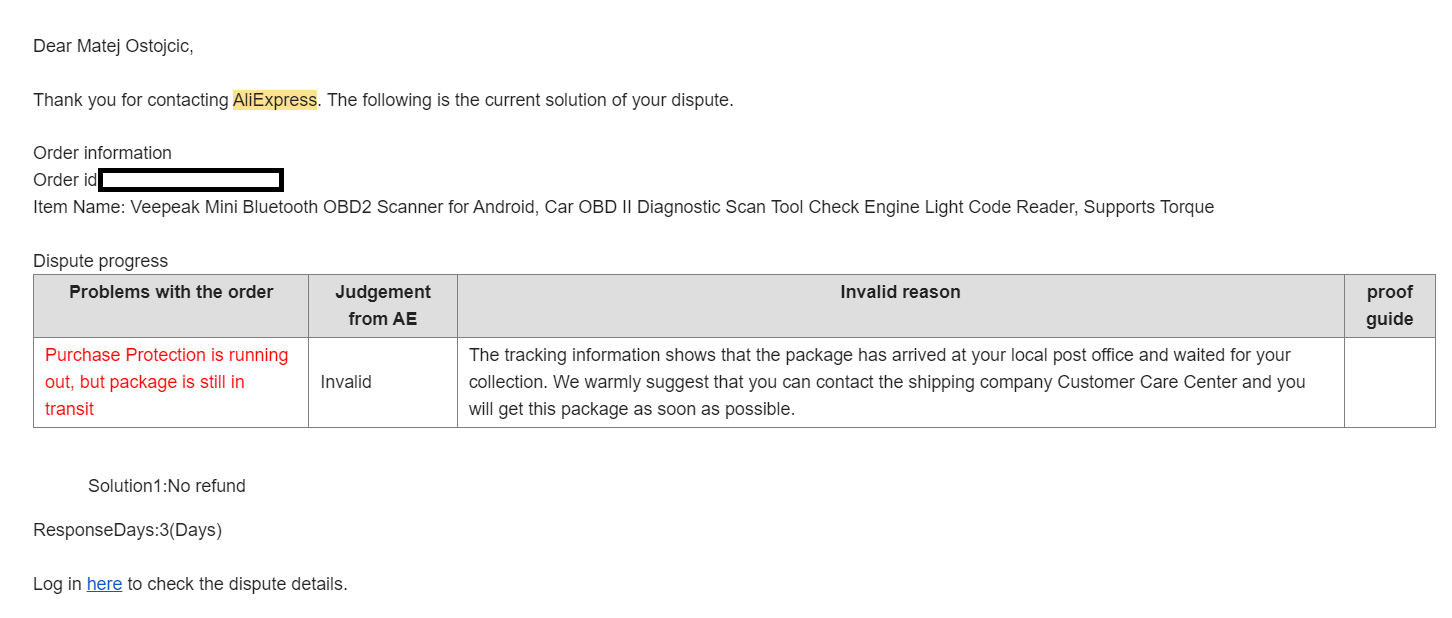Click the "Solution1:No refund" line
Image resolution: width=1452 pixels, height=618 pixels.
[x=167, y=486]
